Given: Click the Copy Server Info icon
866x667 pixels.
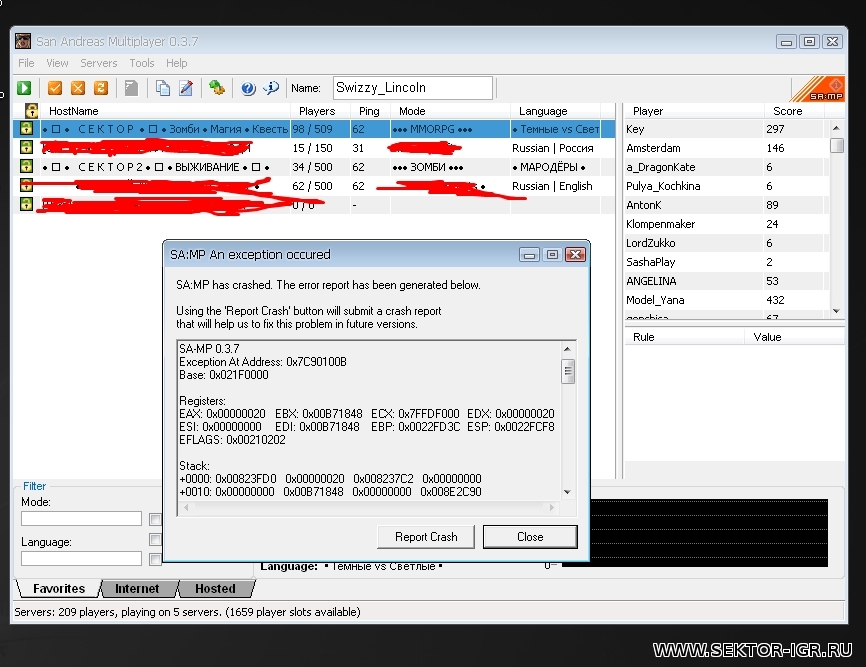Looking at the screenshot, I should pos(162,88).
